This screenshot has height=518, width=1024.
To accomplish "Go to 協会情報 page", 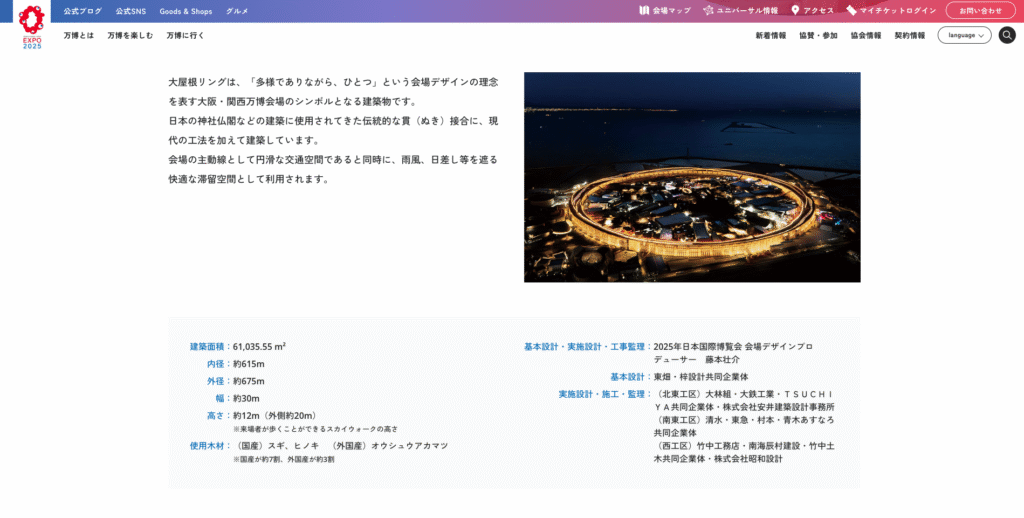I will (866, 35).
